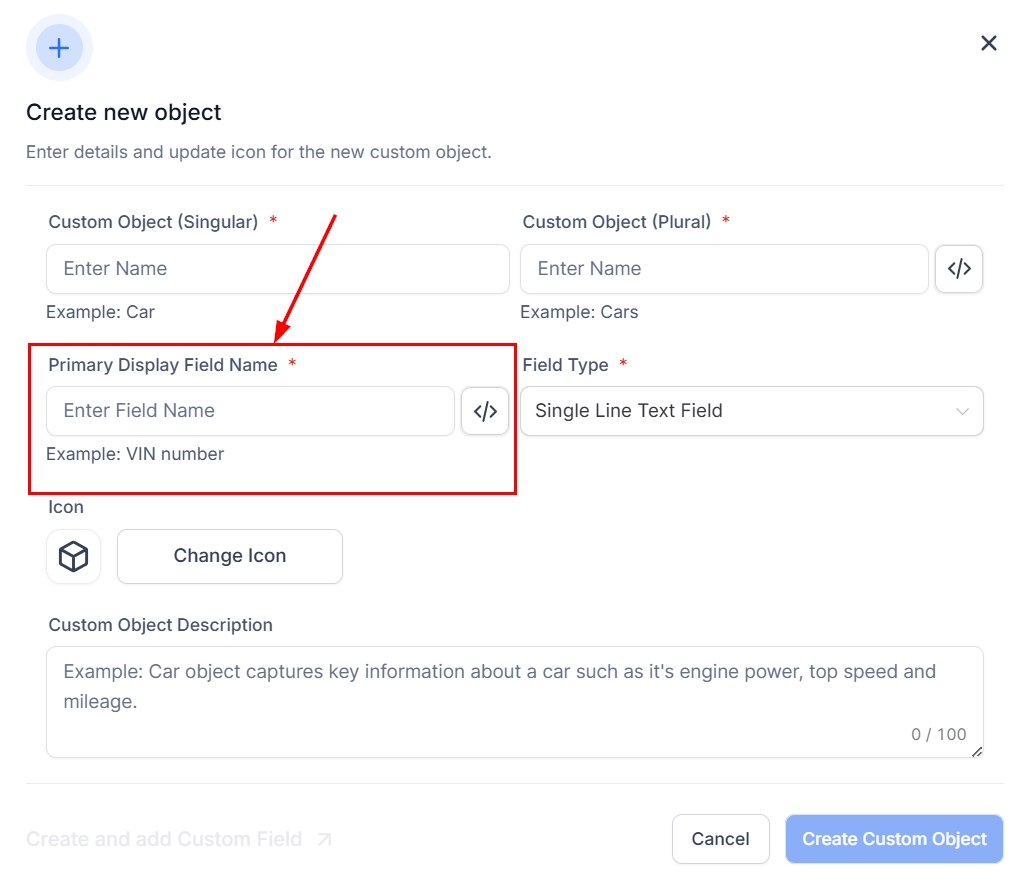Viewport: 1025px width, 884px height.
Task: Select the Enter Field Name input
Action: 250,411
